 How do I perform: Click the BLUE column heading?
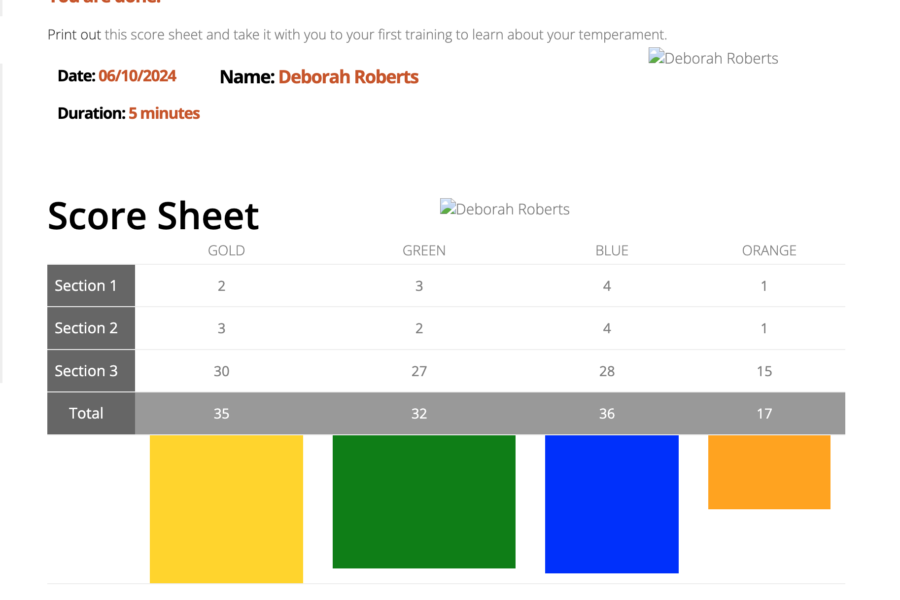point(611,250)
